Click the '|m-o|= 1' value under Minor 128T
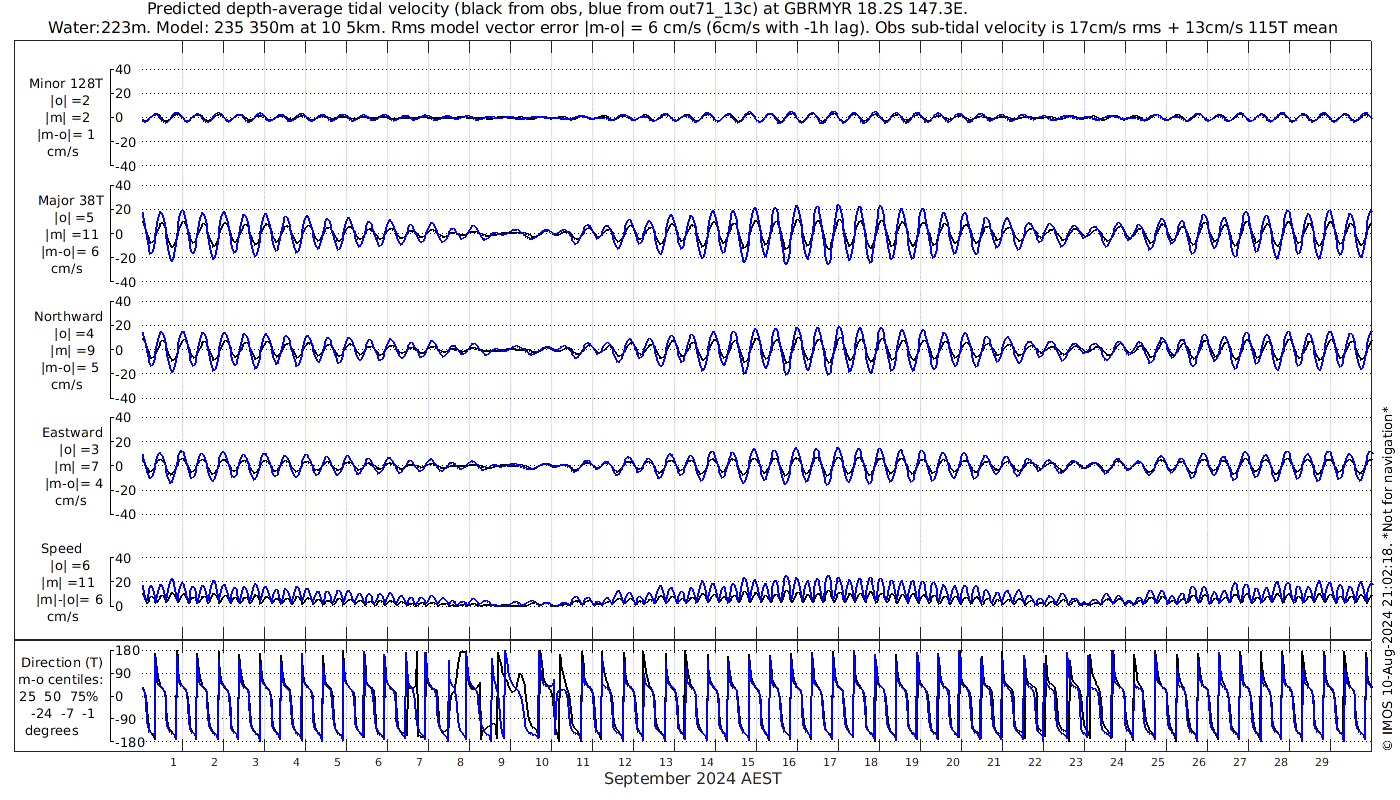Image resolution: width=1400 pixels, height=800 pixels. (x=67, y=135)
